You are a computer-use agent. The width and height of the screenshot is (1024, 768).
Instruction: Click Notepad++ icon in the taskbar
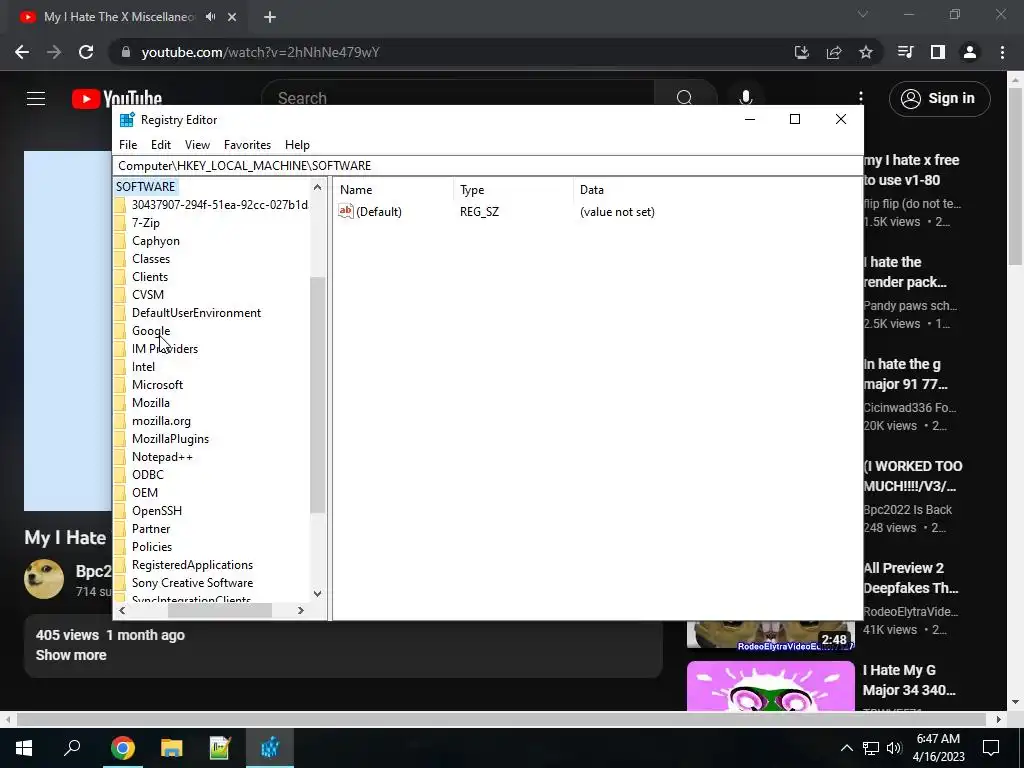point(220,748)
